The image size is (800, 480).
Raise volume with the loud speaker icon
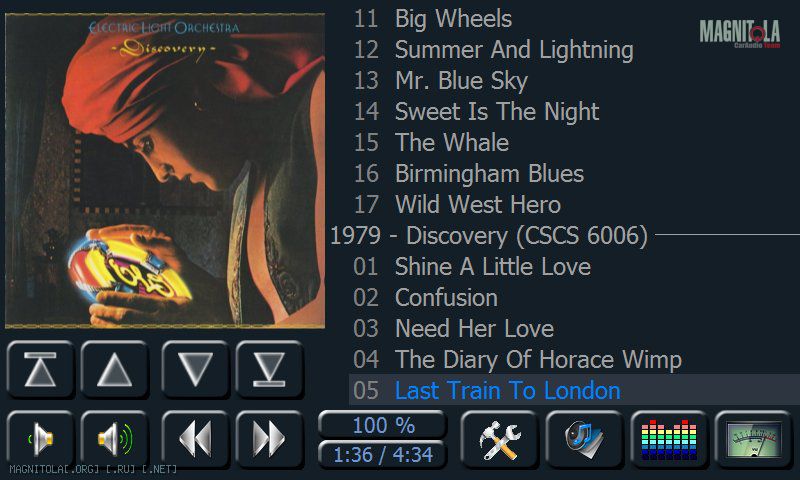tap(115, 439)
